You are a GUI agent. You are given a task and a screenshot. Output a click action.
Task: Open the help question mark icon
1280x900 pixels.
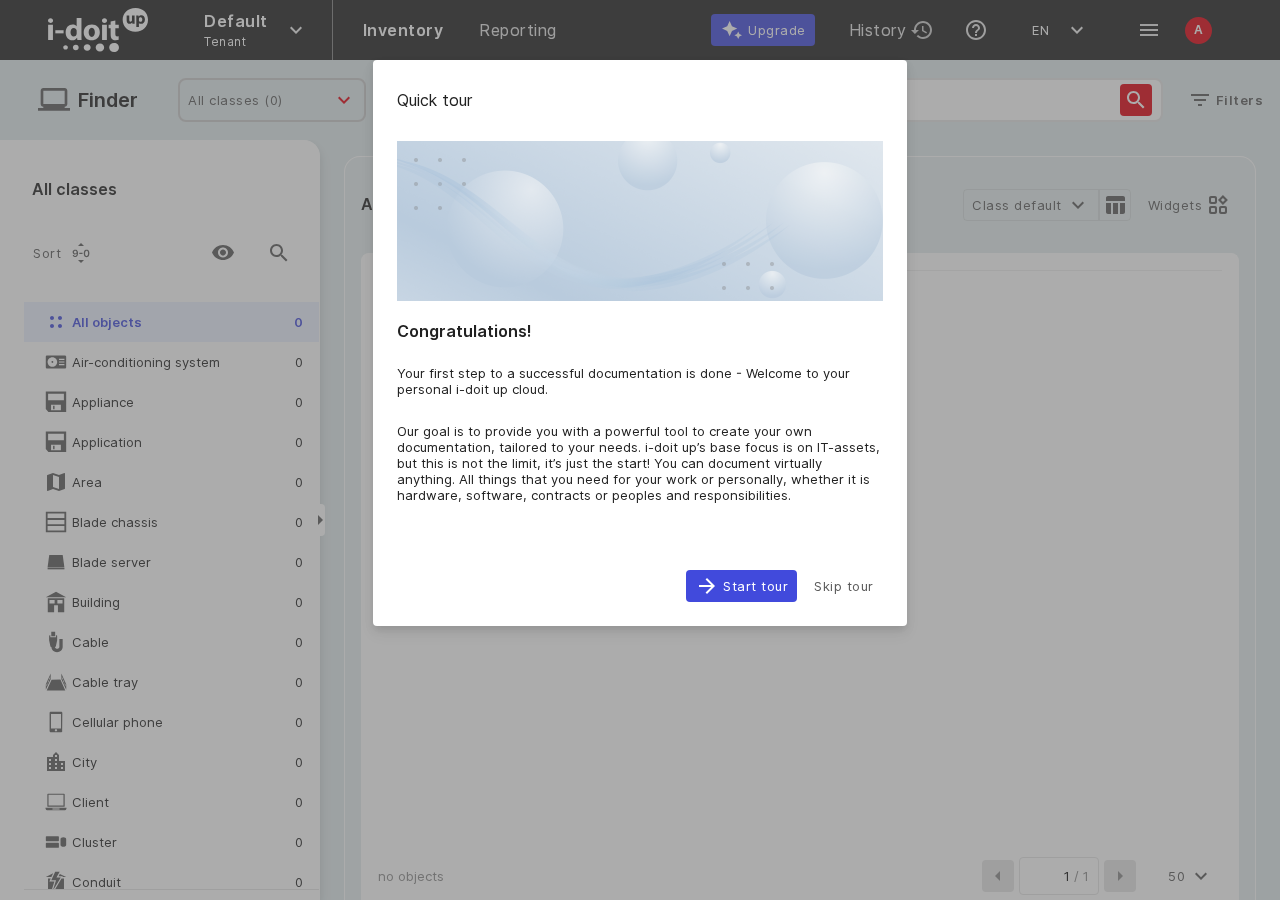click(x=976, y=30)
